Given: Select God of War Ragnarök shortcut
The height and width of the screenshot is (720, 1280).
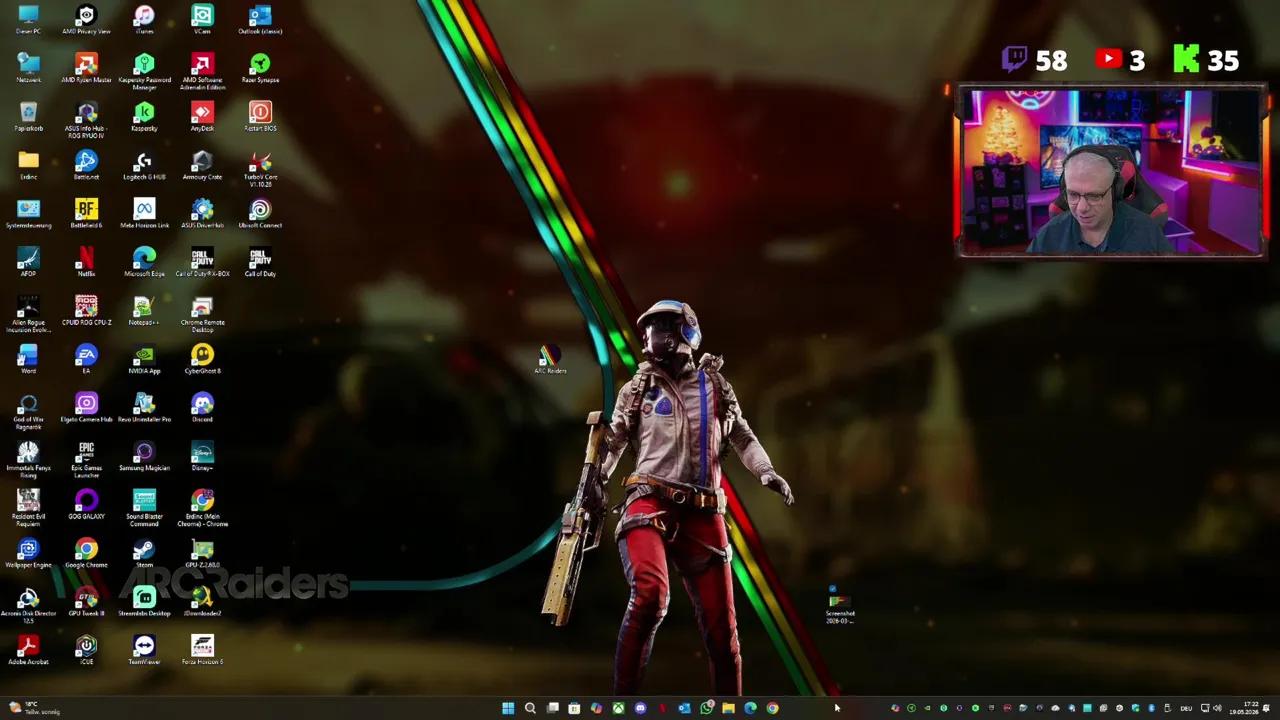Looking at the screenshot, I should tap(28, 411).
